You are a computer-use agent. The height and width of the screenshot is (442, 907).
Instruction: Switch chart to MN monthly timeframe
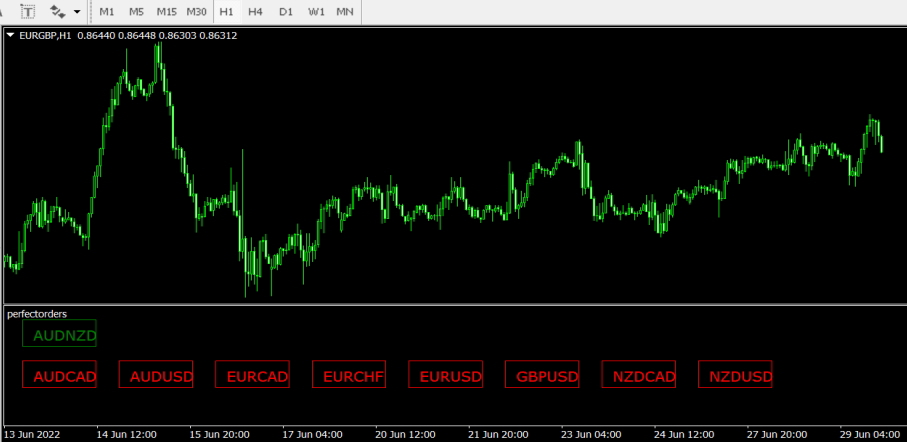coord(345,12)
